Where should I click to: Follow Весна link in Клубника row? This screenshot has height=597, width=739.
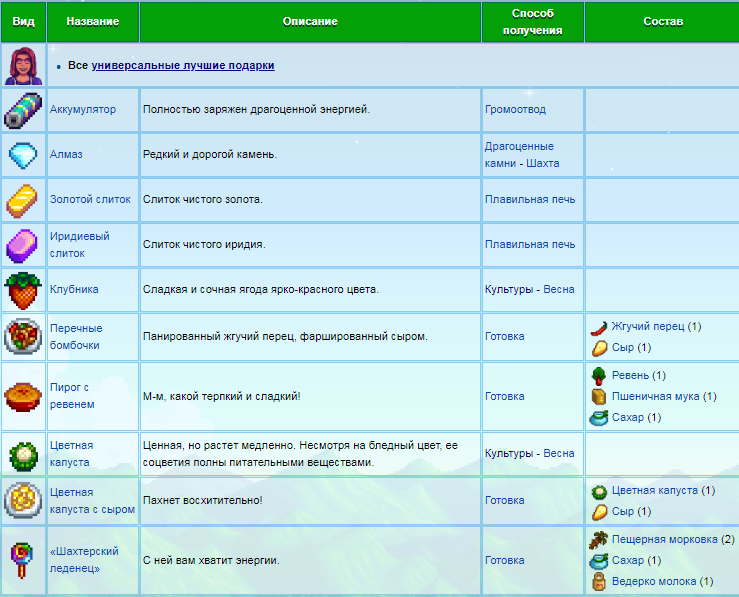(x=558, y=289)
